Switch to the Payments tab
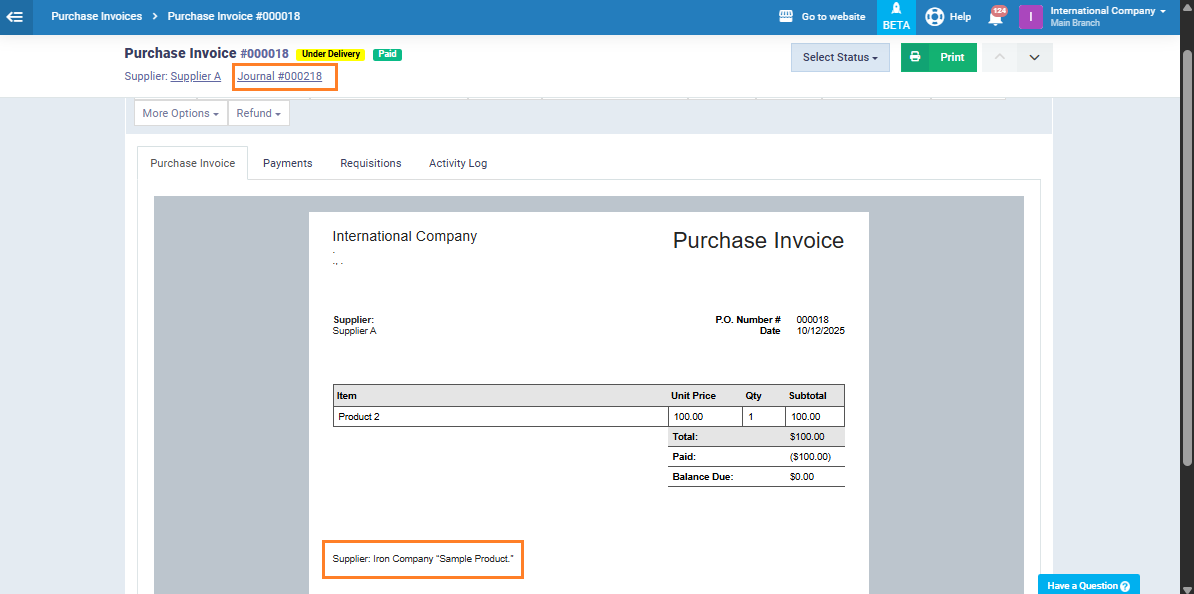The image size is (1194, 594). [287, 163]
